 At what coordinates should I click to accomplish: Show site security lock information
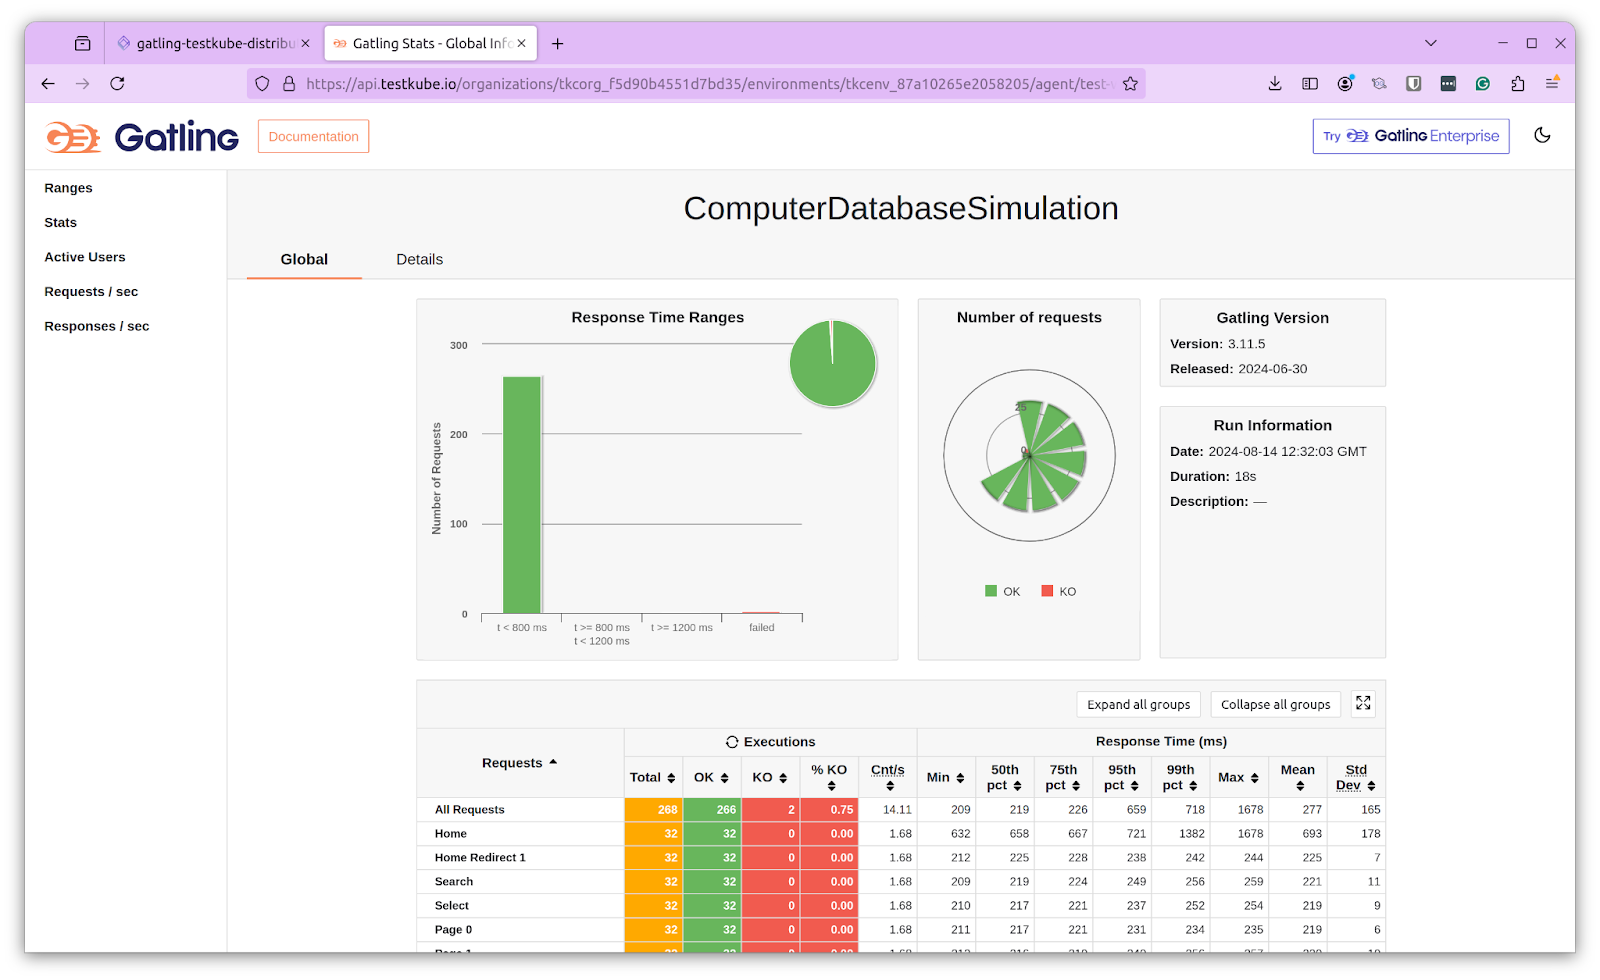coord(289,84)
